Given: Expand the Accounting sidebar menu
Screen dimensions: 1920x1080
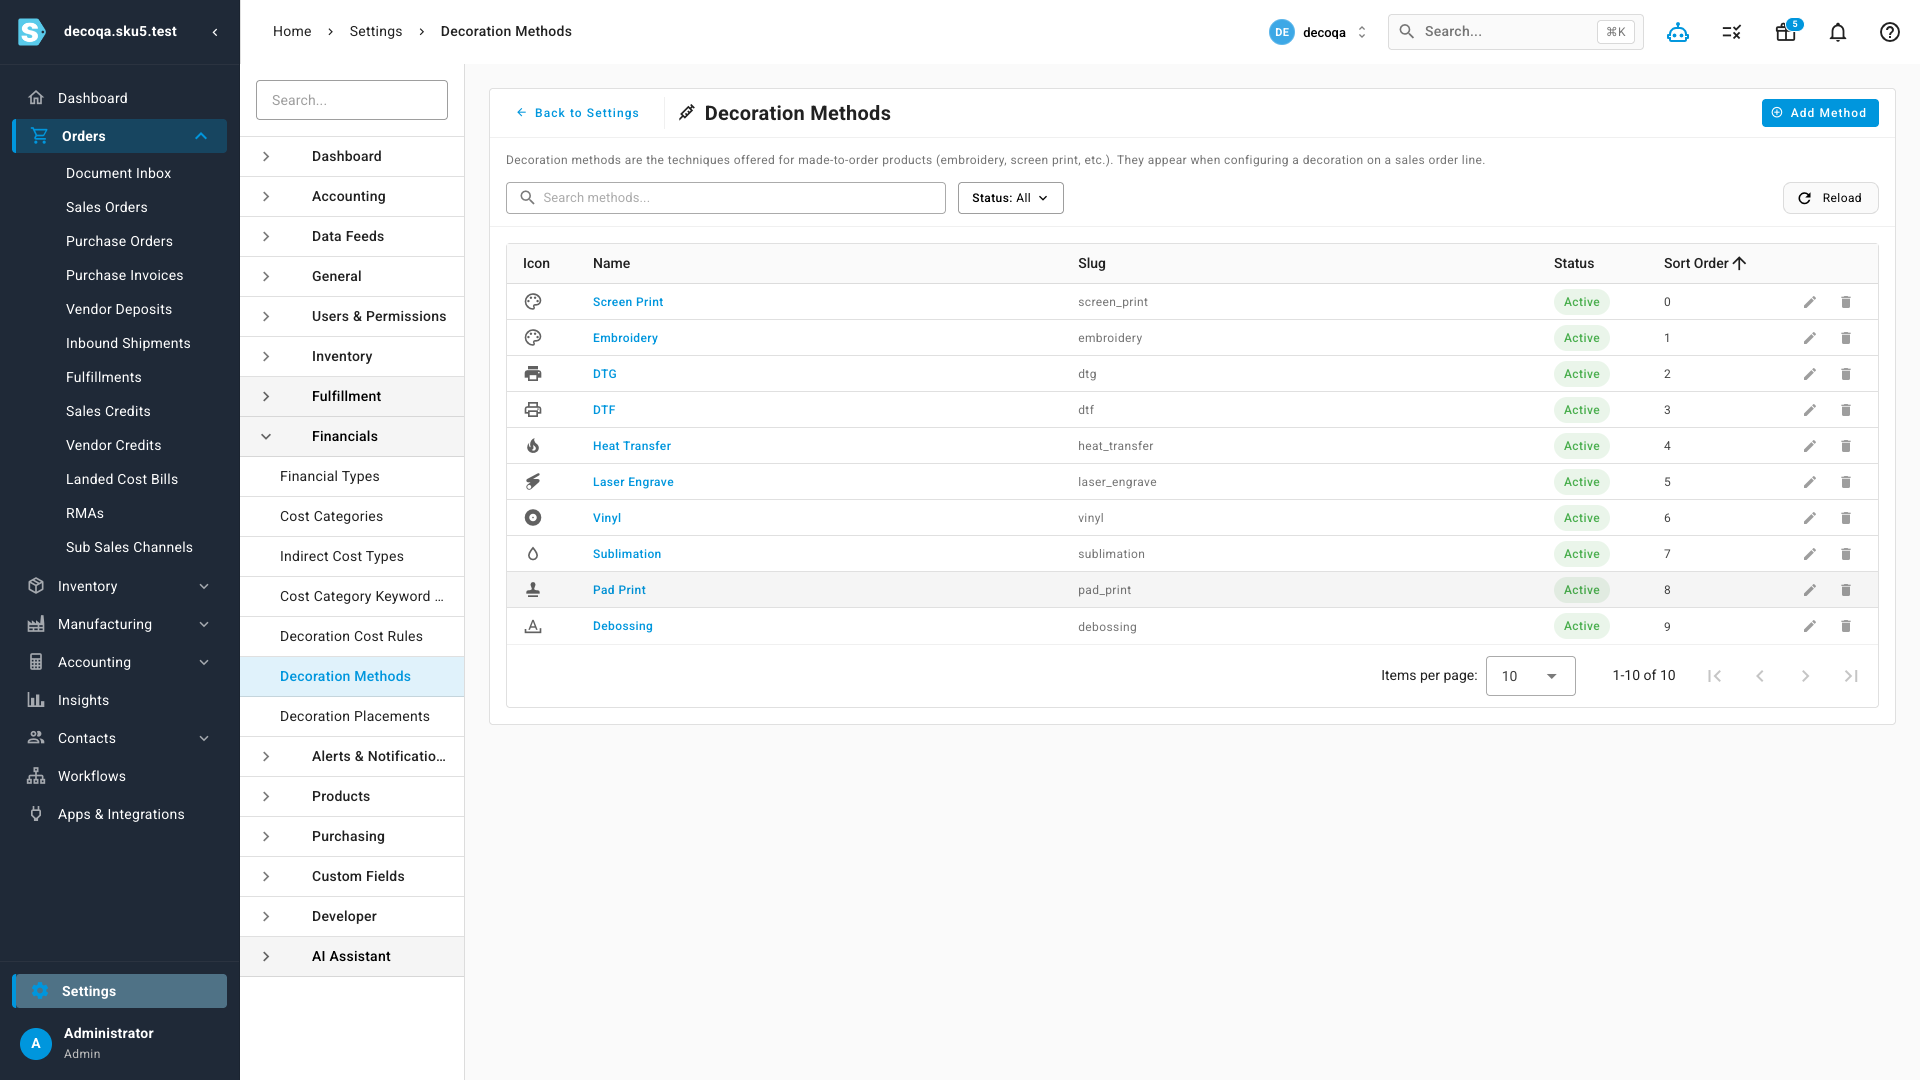Looking at the screenshot, I should click(204, 662).
